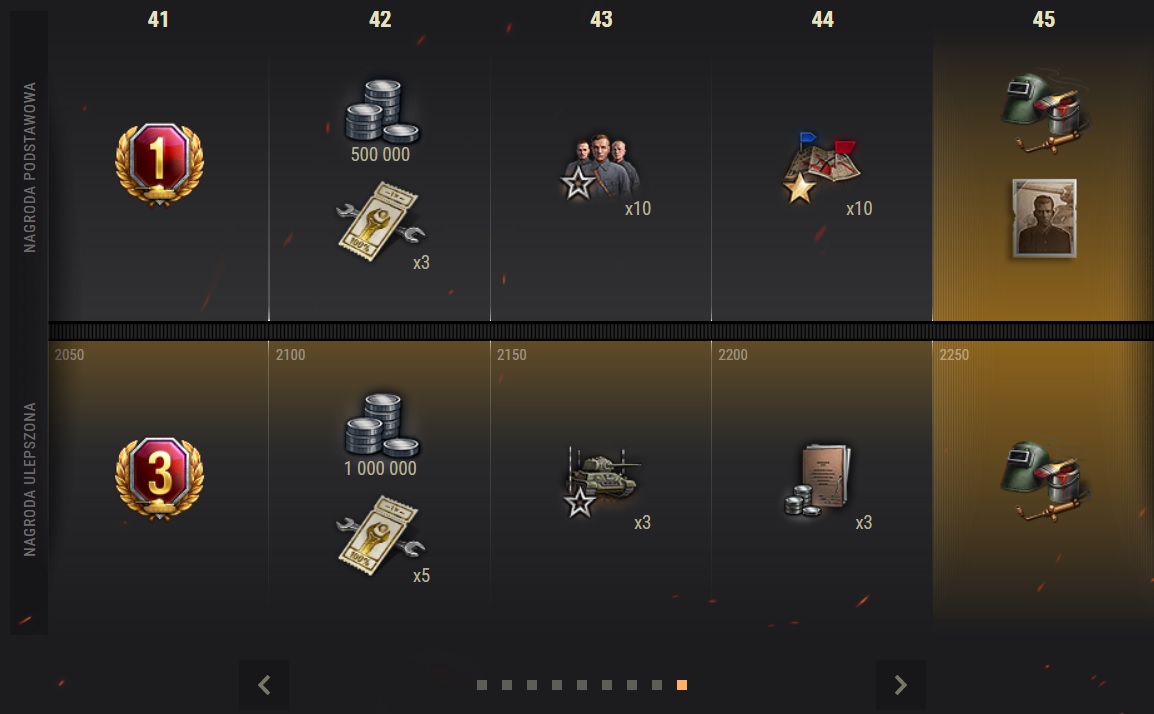
Task: Open the crew member portrait photo
Action: click(1044, 218)
